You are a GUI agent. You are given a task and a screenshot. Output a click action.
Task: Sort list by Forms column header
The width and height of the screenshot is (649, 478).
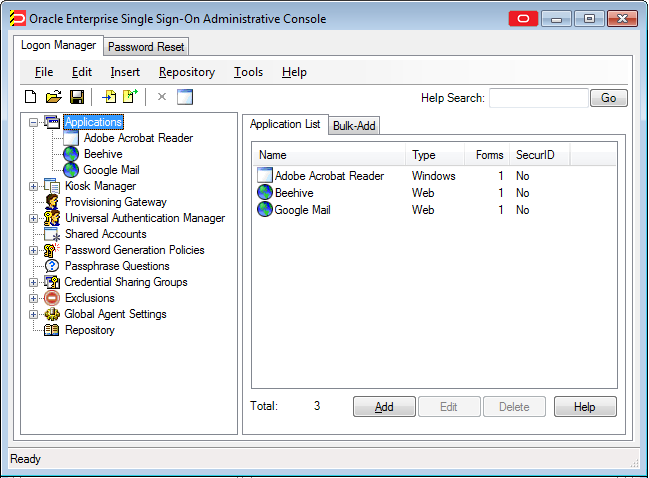(487, 155)
